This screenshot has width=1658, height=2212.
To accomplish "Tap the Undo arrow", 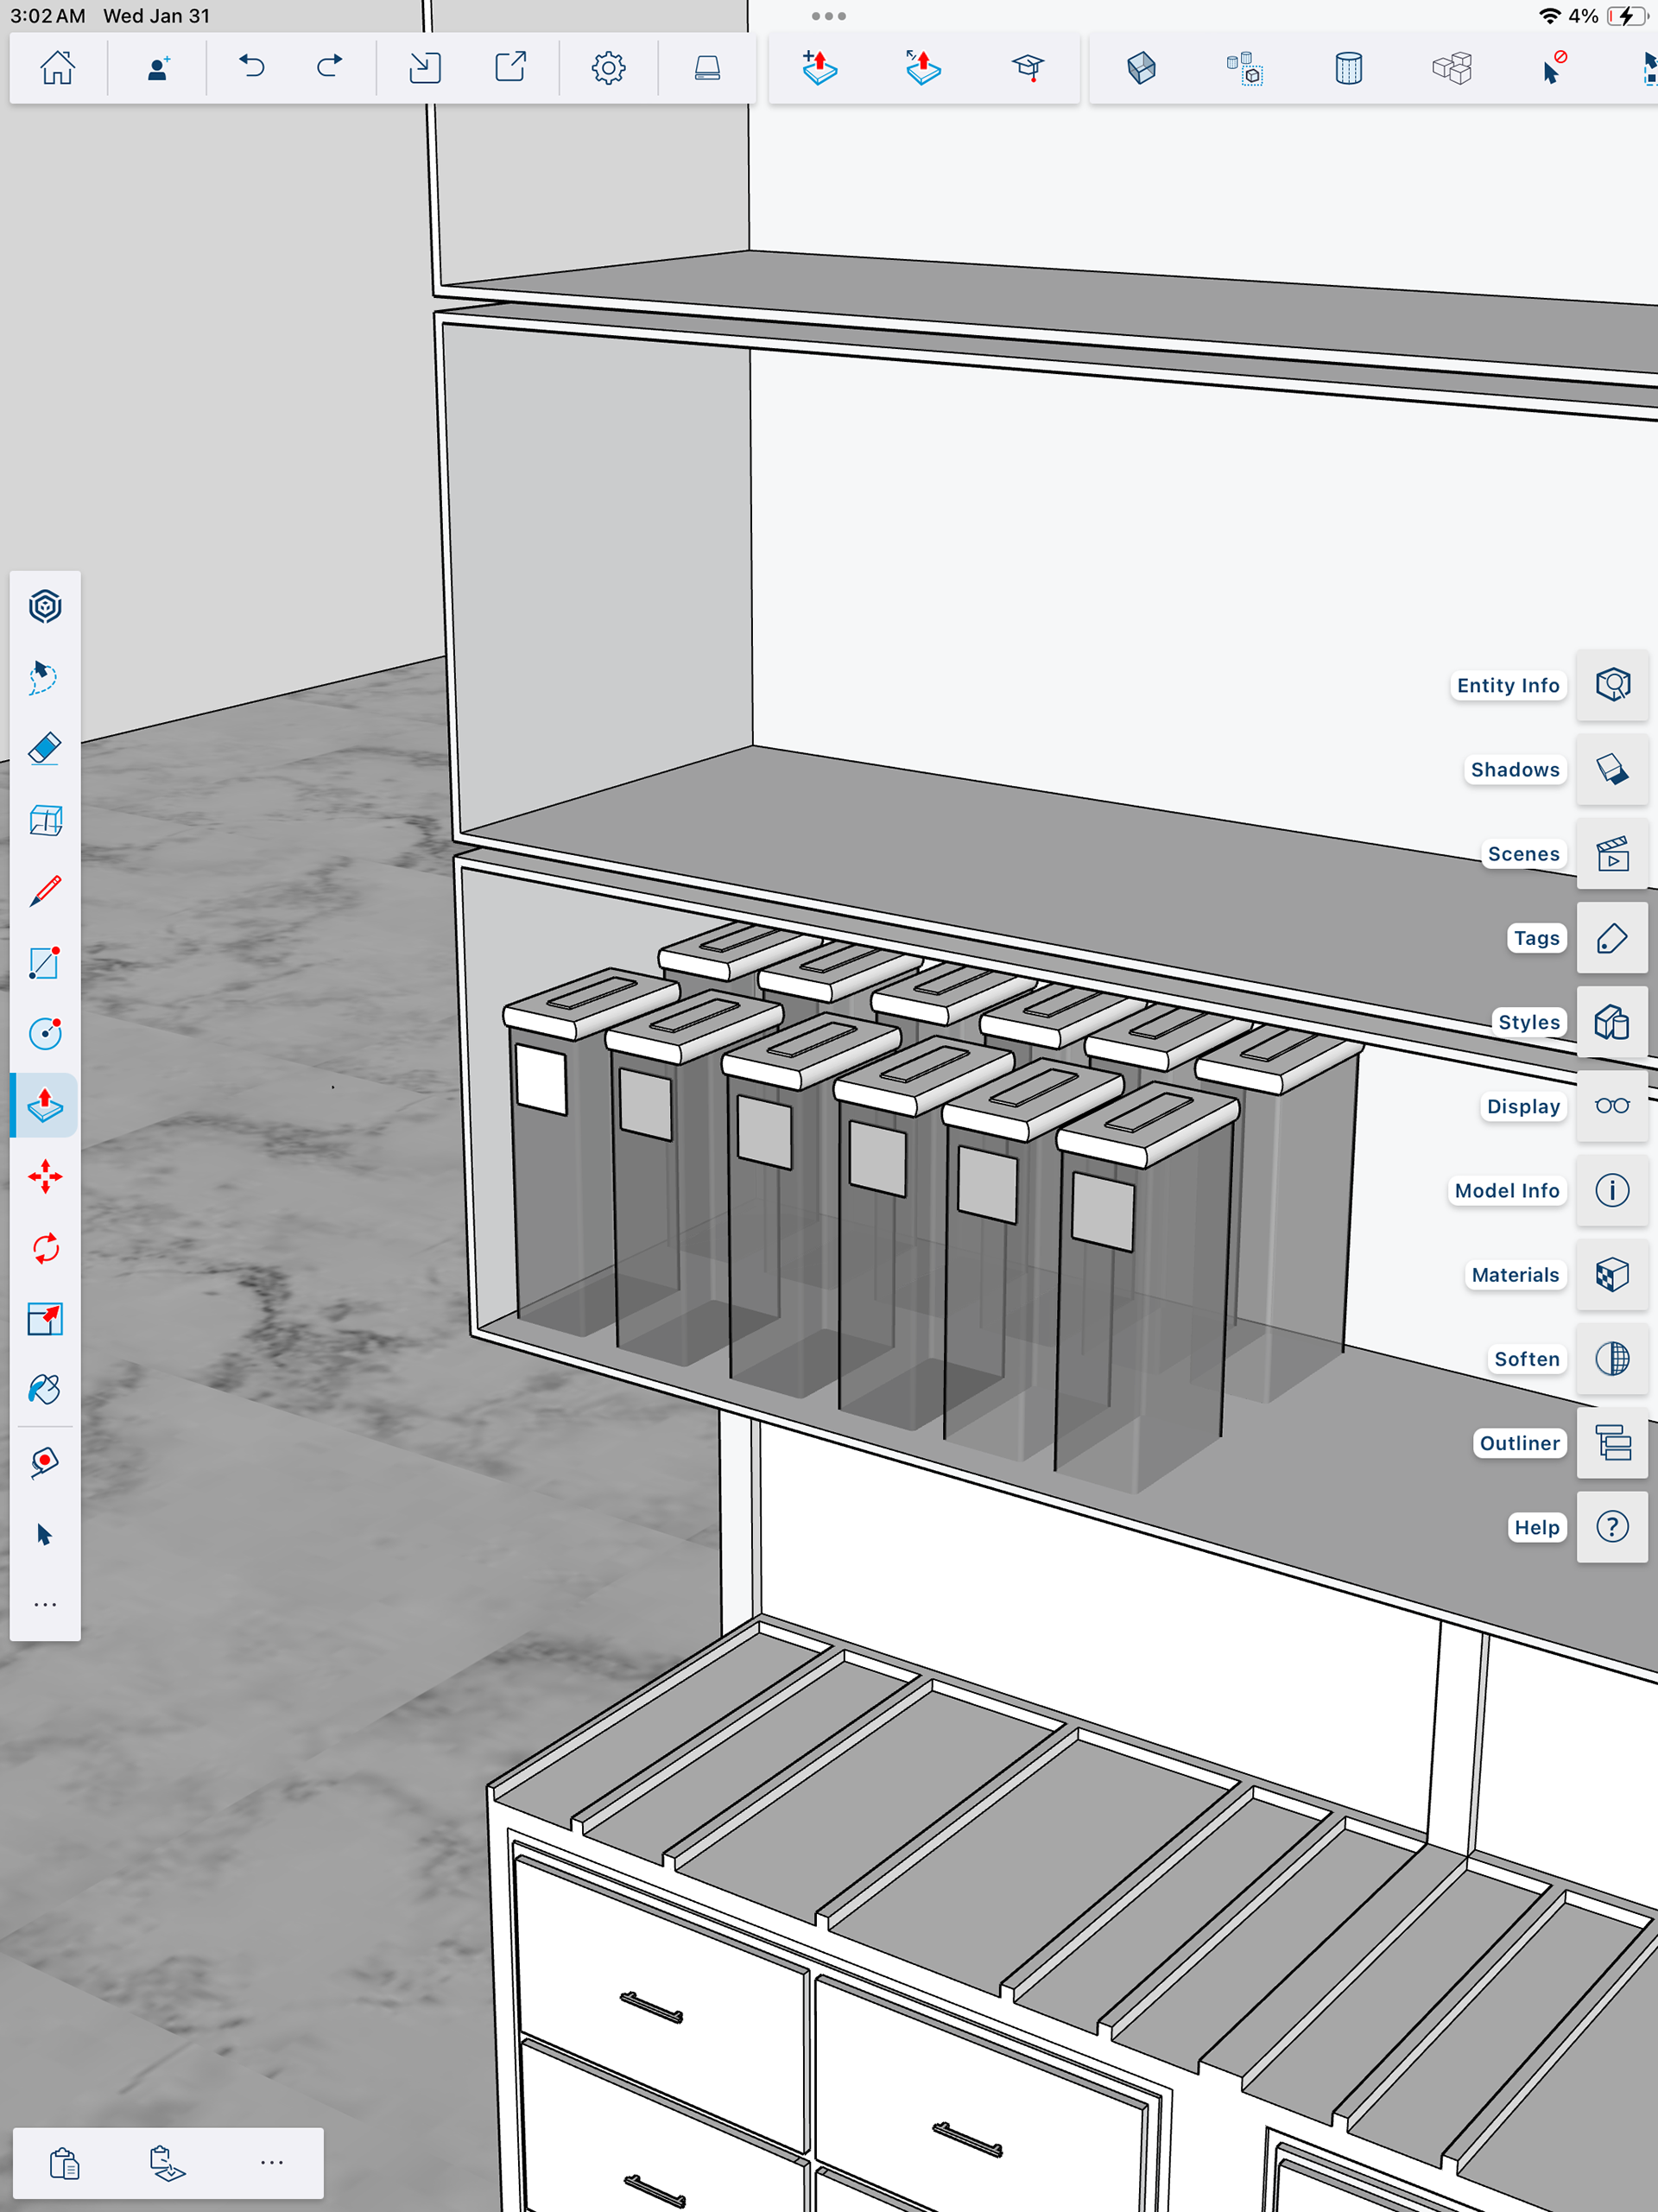I will tap(251, 68).
